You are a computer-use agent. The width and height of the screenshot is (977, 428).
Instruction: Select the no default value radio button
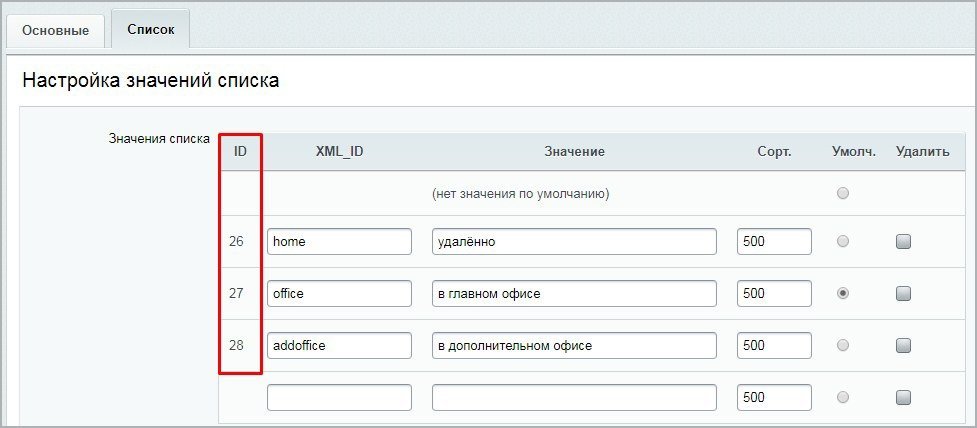843,193
